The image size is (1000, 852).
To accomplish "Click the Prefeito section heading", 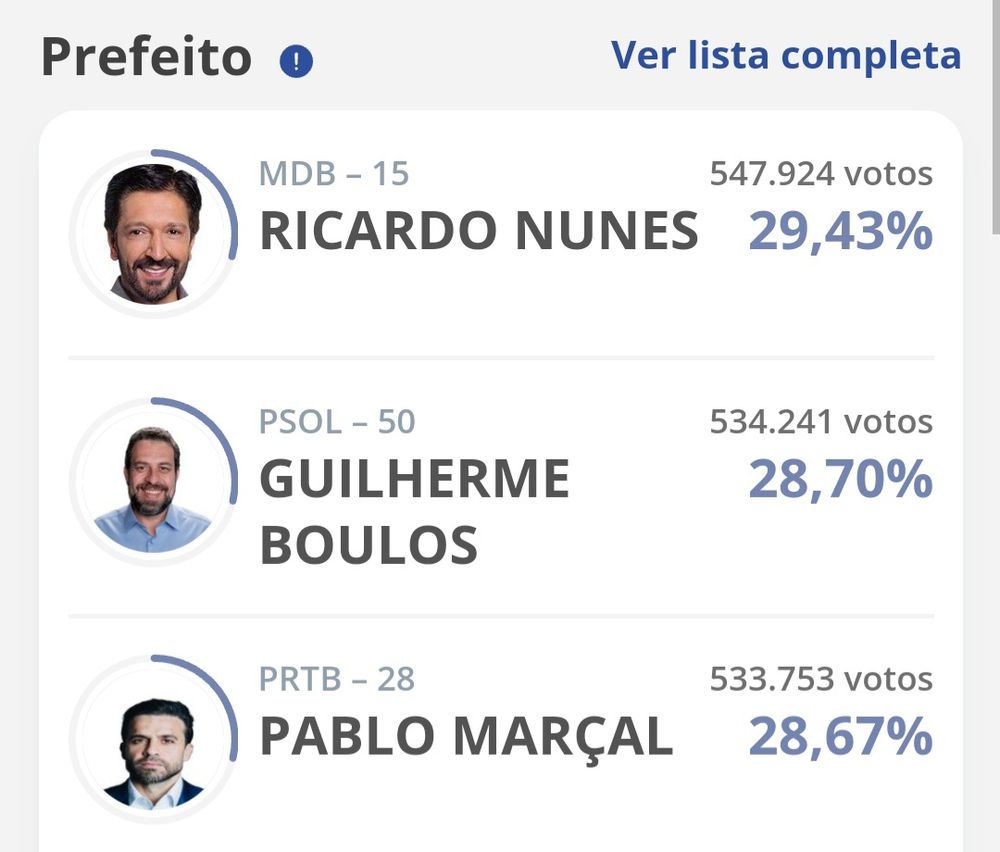I will coord(146,57).
